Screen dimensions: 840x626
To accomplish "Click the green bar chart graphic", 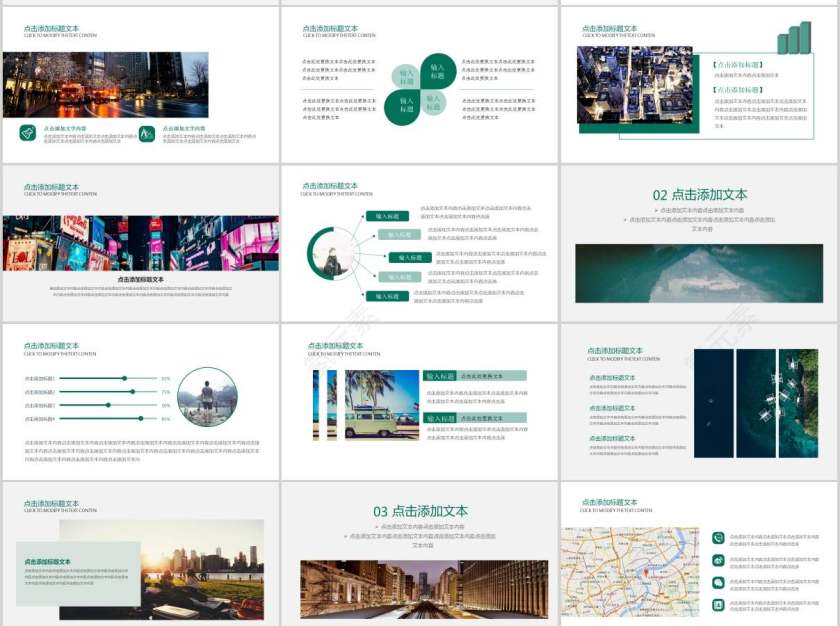I will click(797, 39).
